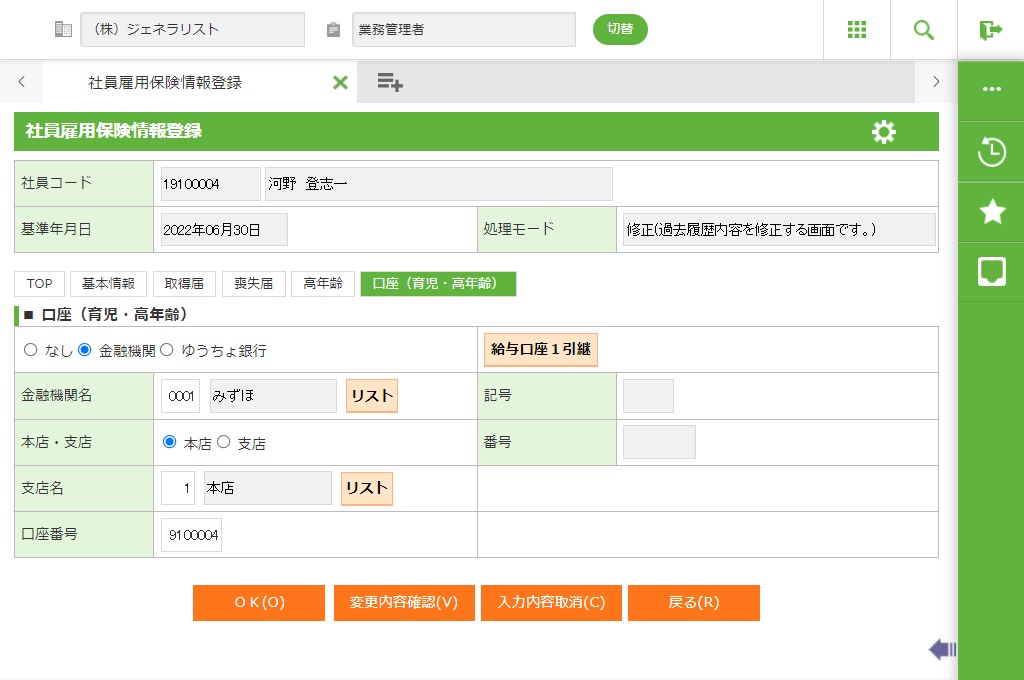Open the apps grid menu icon
This screenshot has width=1024, height=680.
(x=856, y=30)
